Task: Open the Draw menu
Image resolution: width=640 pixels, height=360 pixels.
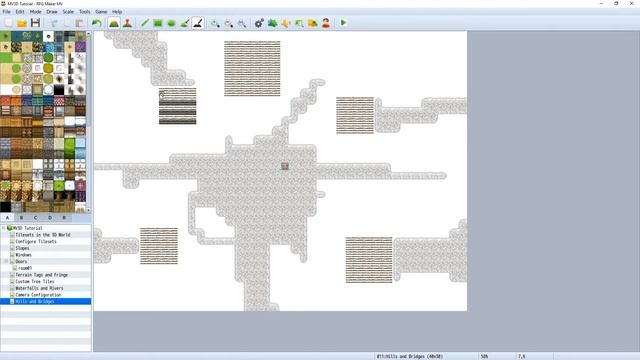Action: pos(52,12)
